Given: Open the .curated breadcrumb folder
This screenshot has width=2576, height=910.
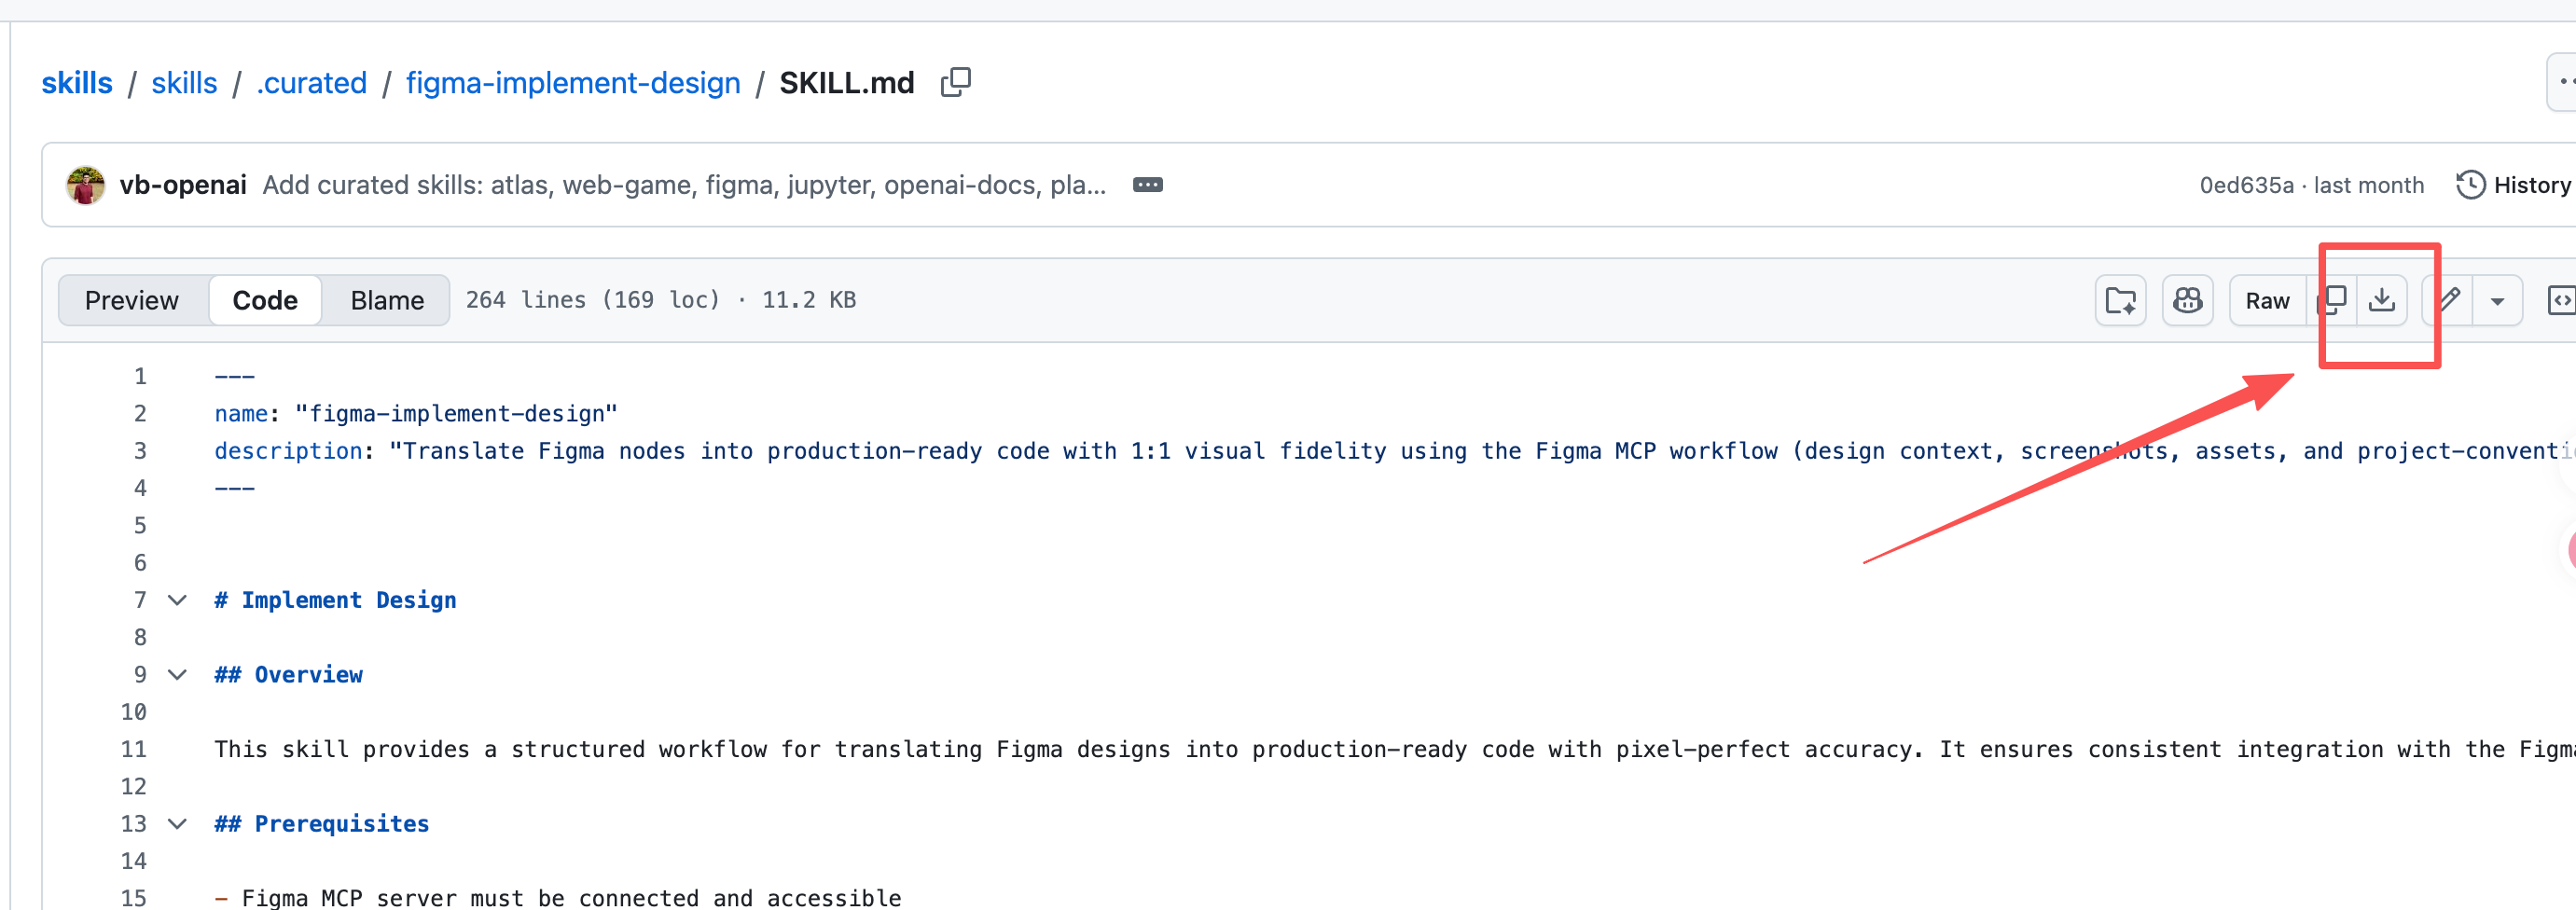Looking at the screenshot, I should click(312, 83).
